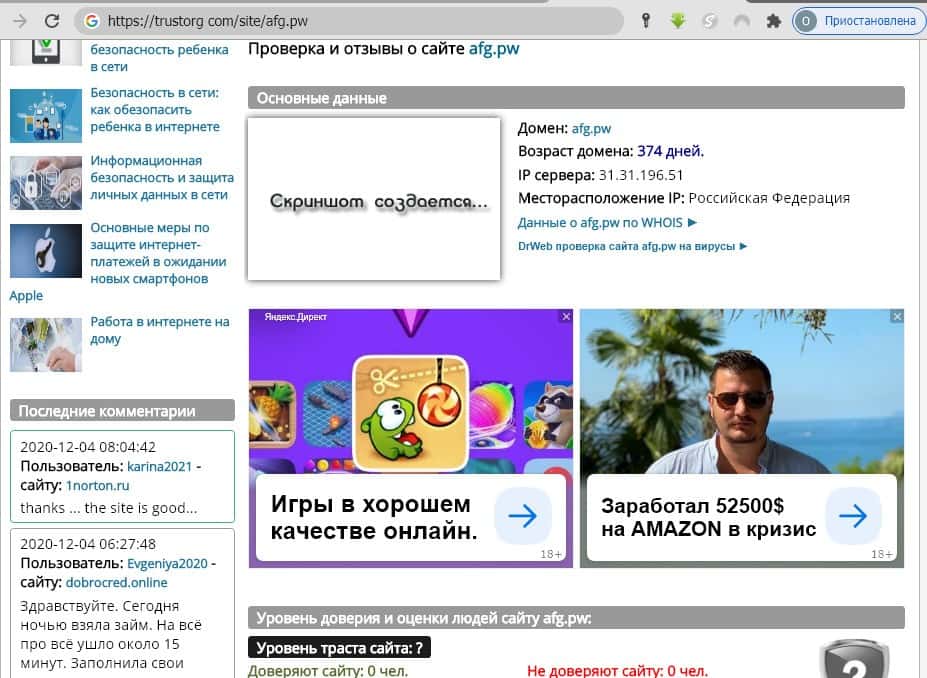
Task: Open DrWeb virus check link
Action: [x=633, y=246]
